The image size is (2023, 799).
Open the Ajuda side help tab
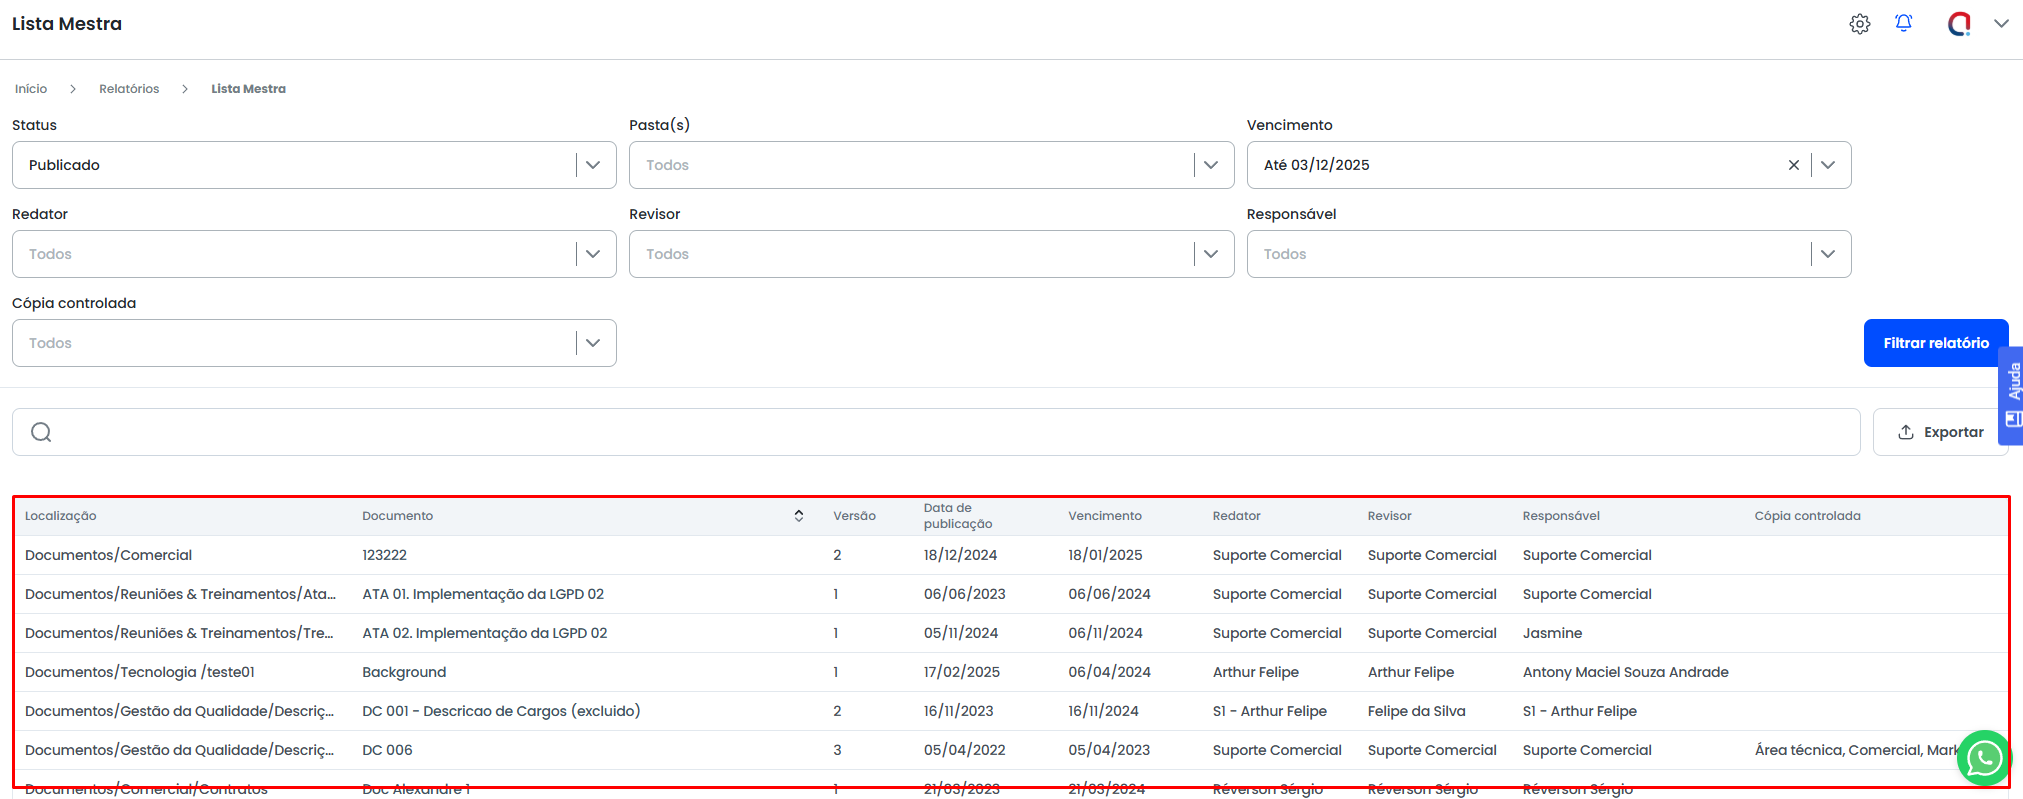(x=2012, y=395)
